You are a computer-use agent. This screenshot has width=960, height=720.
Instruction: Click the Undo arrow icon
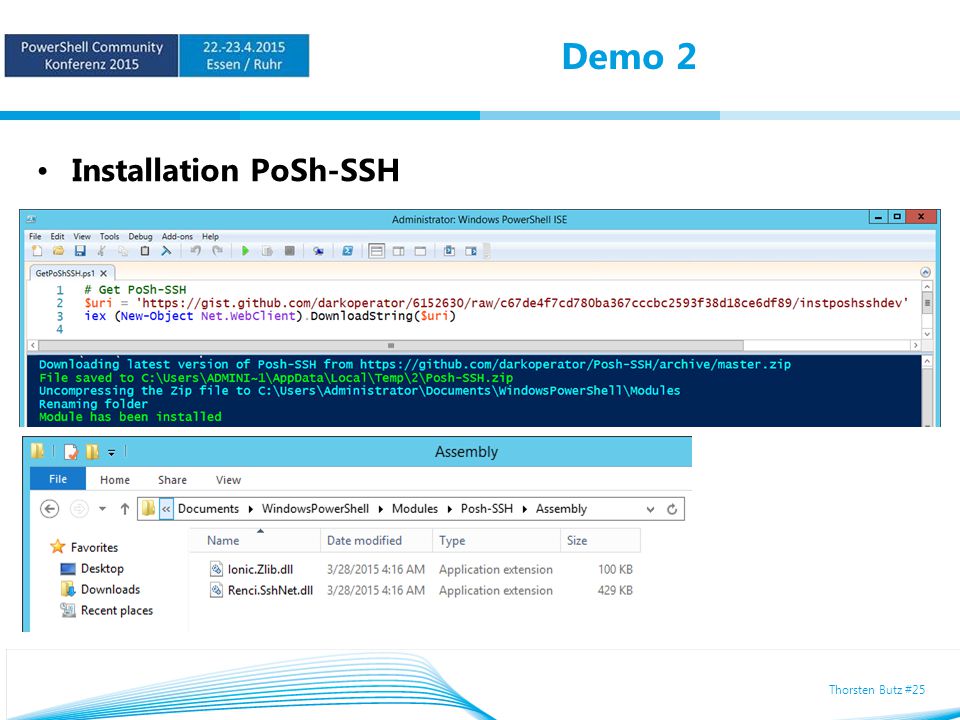point(195,251)
